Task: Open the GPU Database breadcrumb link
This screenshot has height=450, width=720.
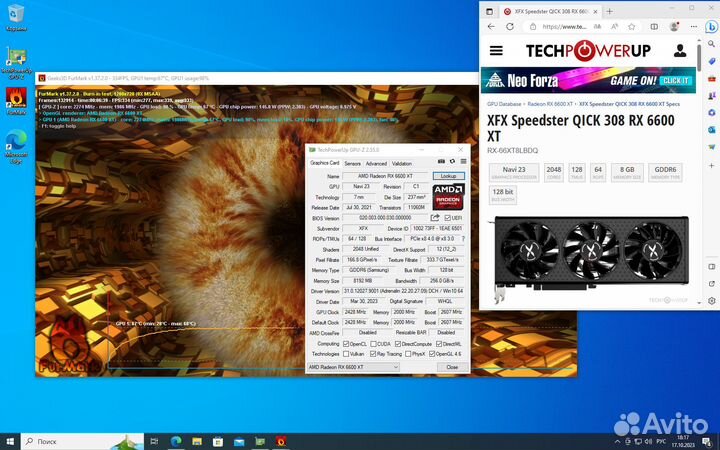Action: coord(504,104)
